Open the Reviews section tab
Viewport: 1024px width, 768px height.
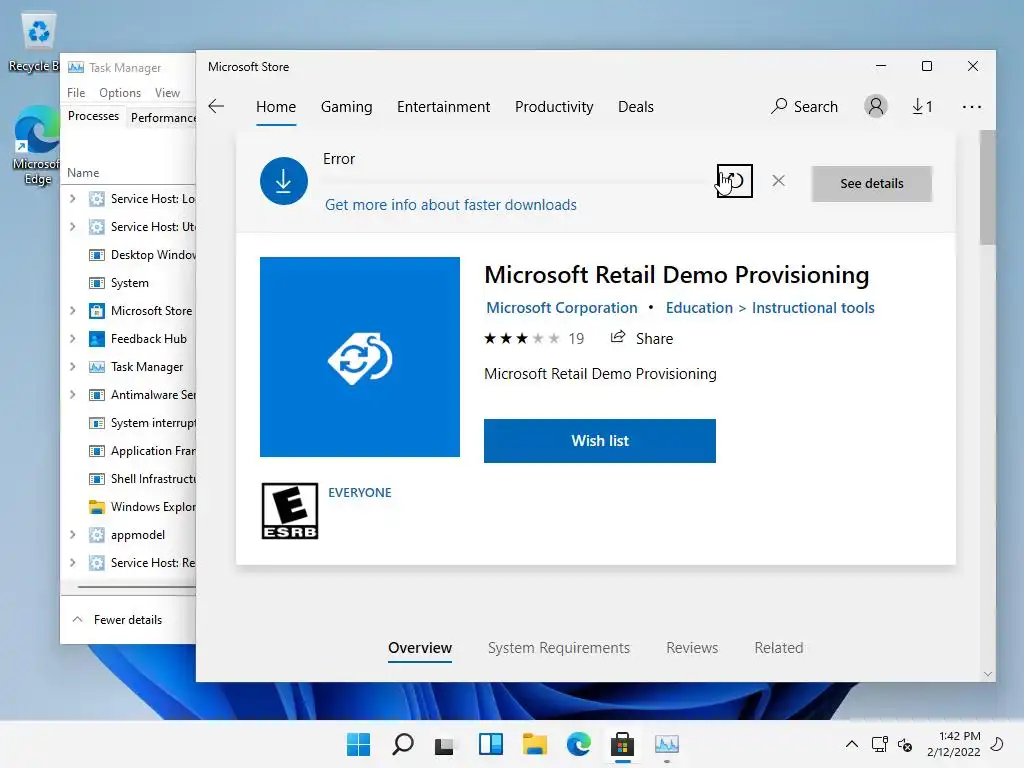pyautogui.click(x=692, y=648)
